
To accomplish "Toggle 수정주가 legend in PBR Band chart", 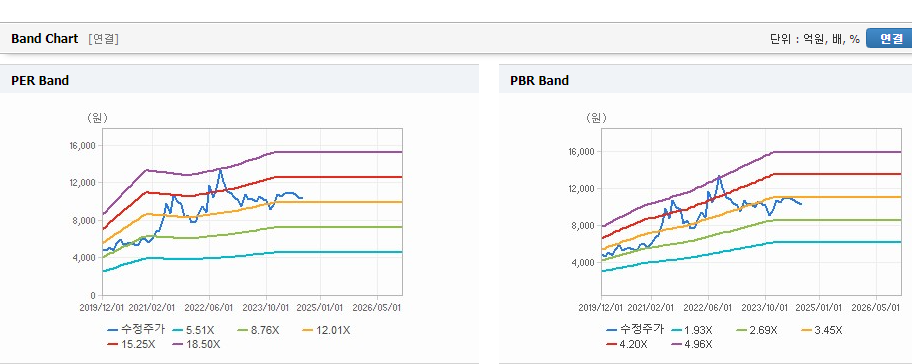I will 635,330.
